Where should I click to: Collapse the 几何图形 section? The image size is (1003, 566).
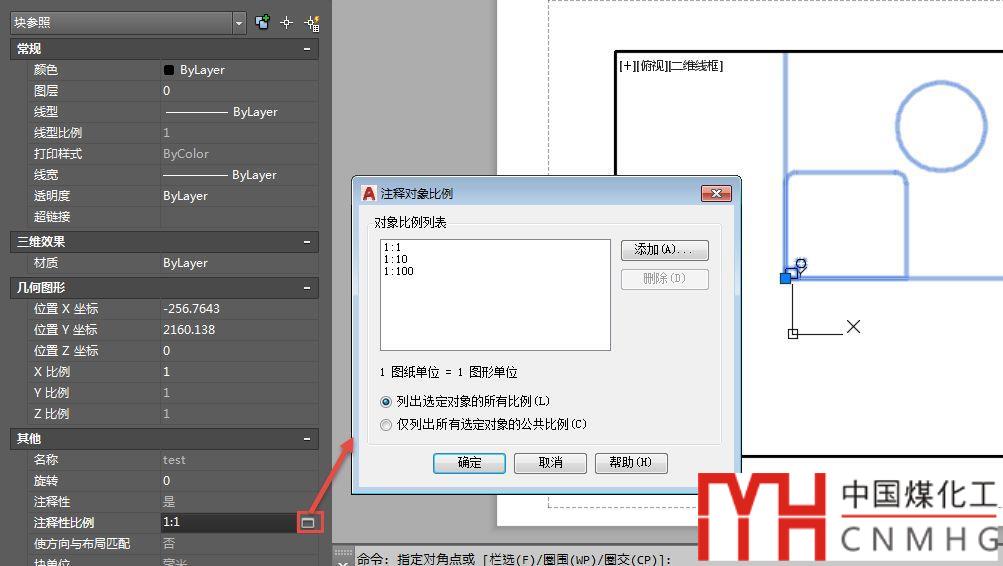[307, 287]
